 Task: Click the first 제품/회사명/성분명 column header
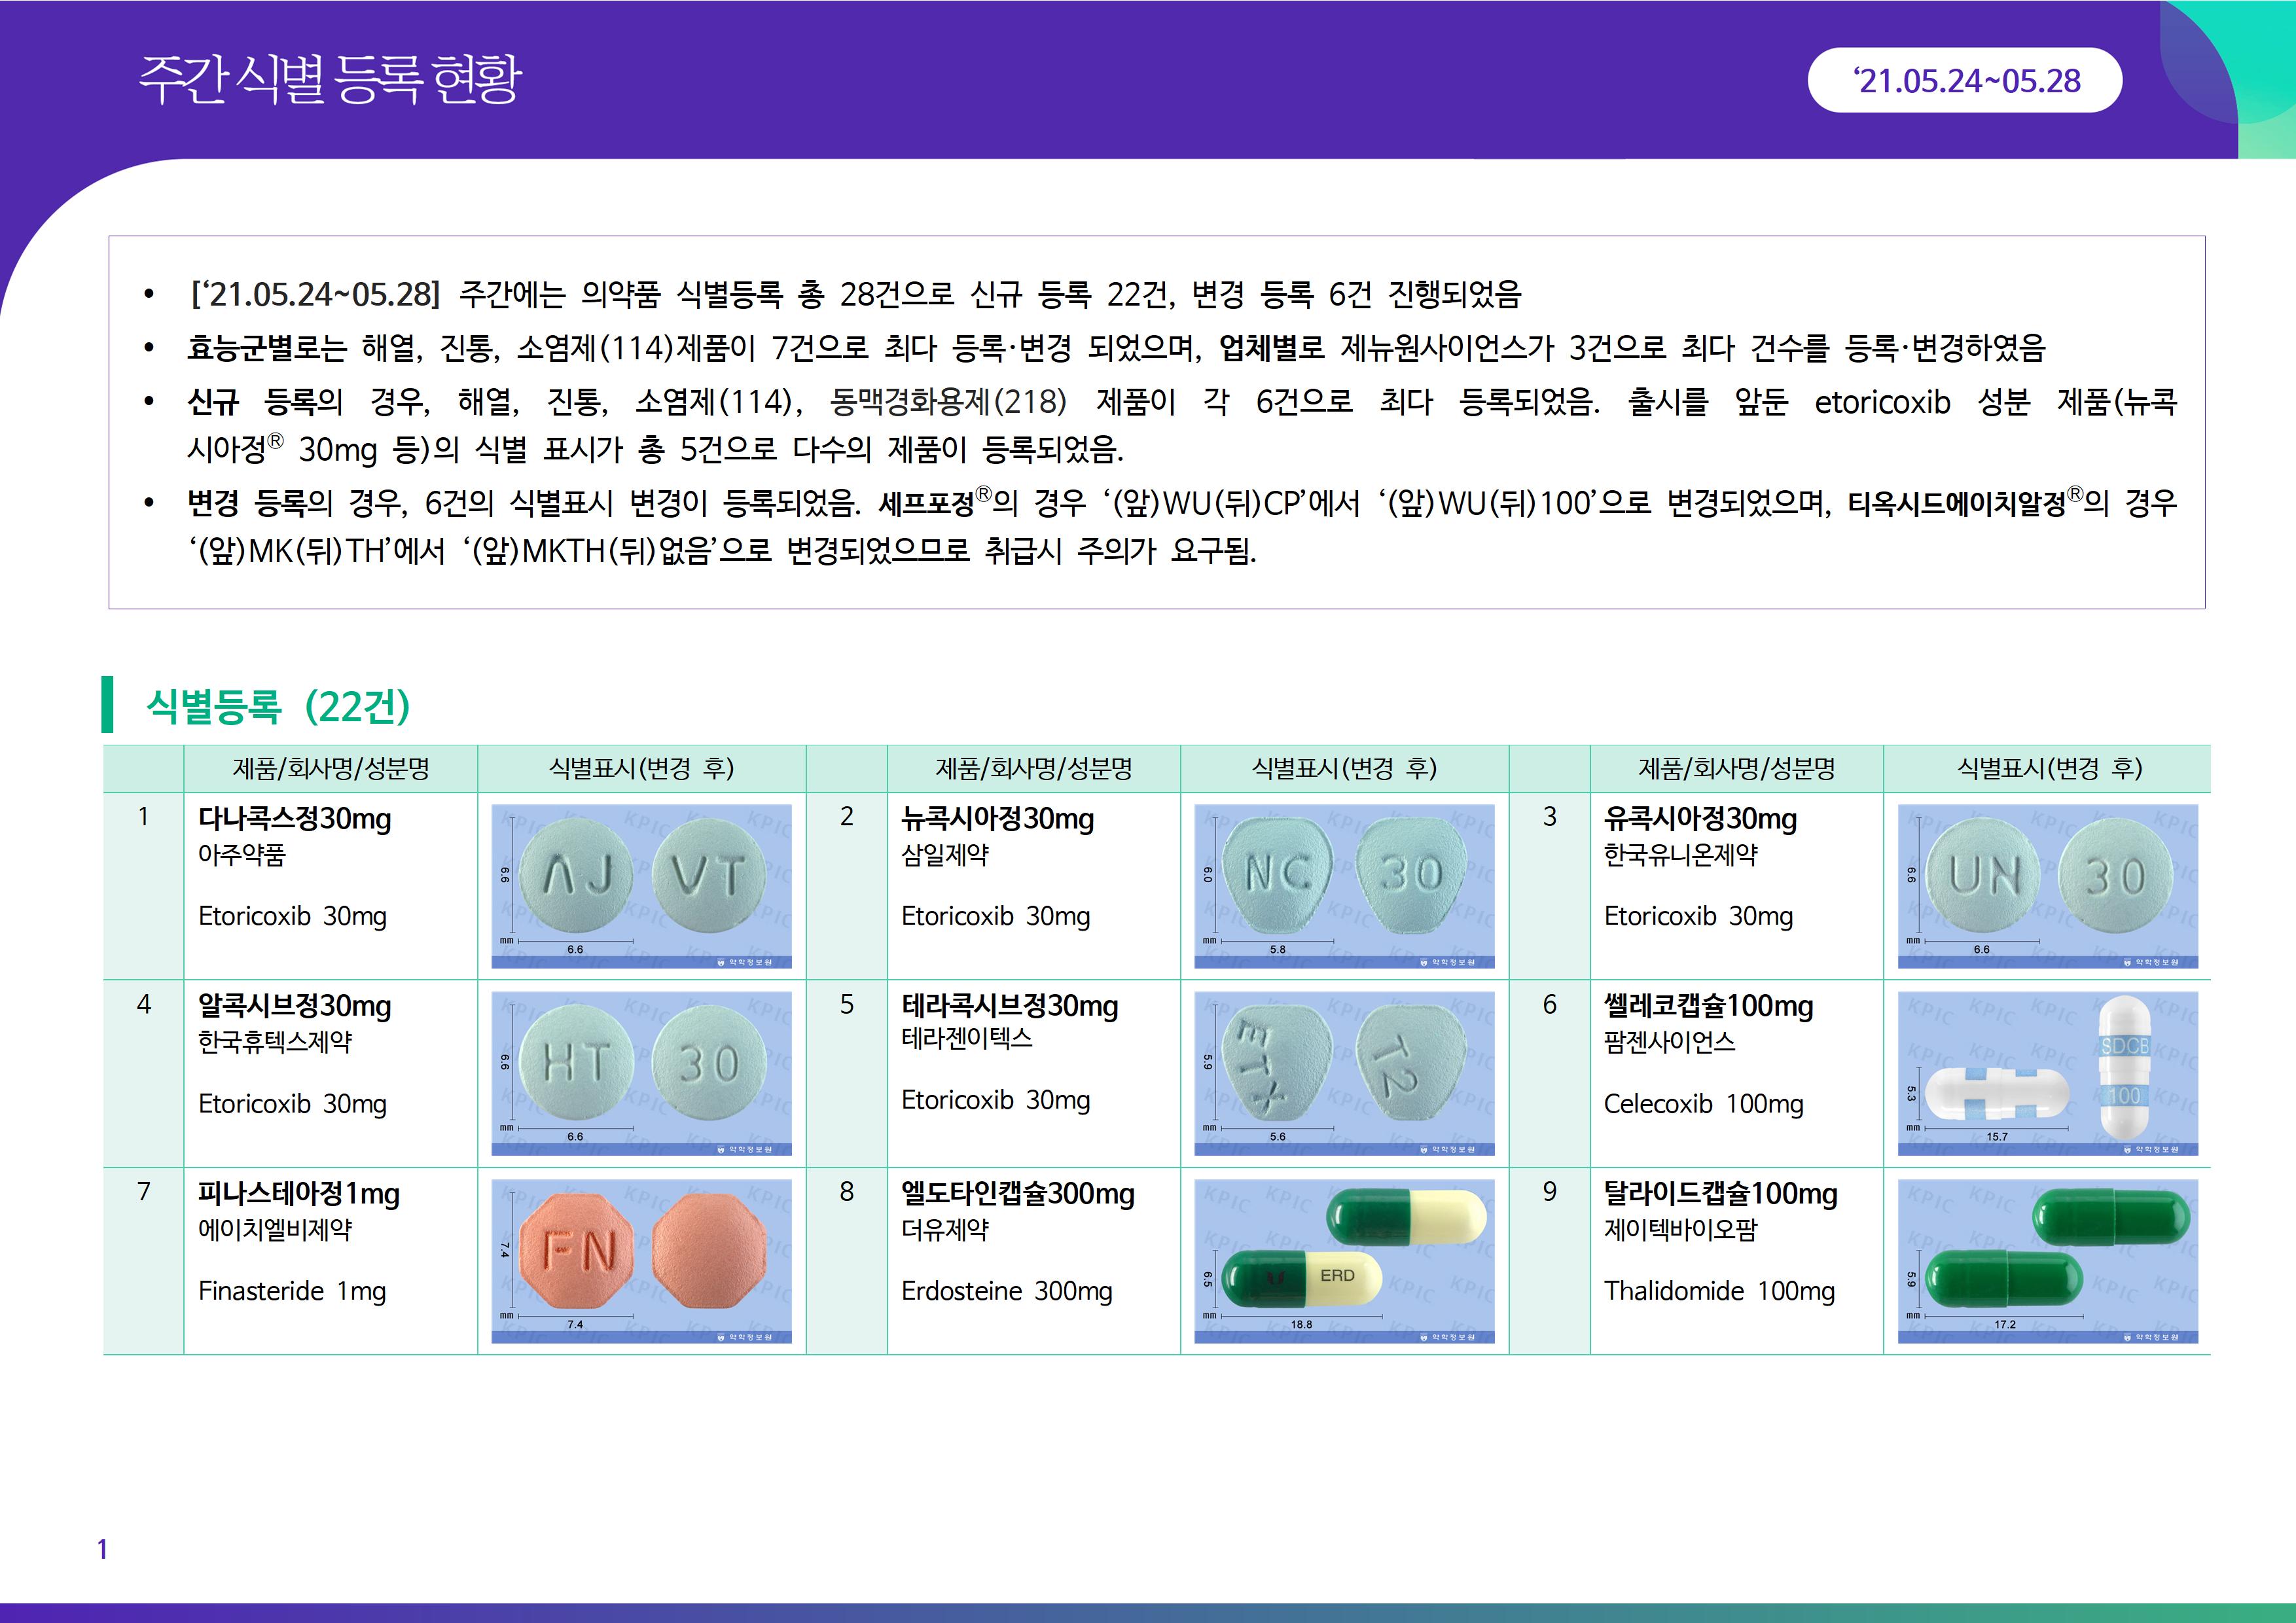pyautogui.click(x=330, y=768)
